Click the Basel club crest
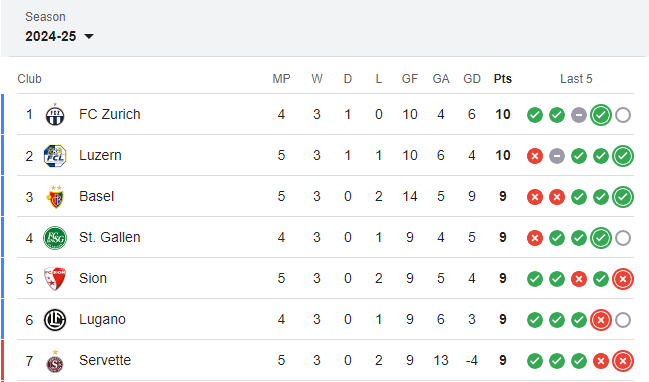Viewport: 649px width, 382px height. [x=55, y=197]
